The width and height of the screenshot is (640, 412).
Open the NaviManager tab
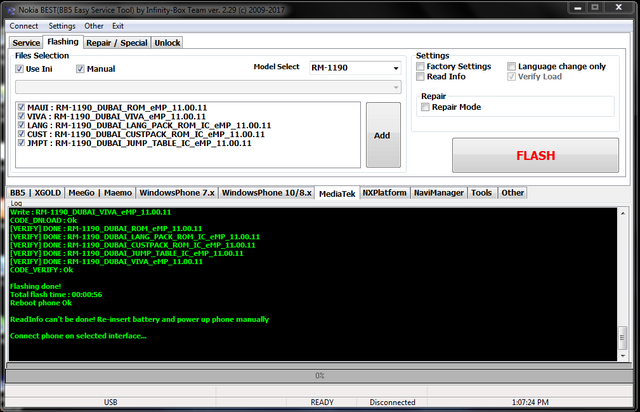click(x=439, y=193)
